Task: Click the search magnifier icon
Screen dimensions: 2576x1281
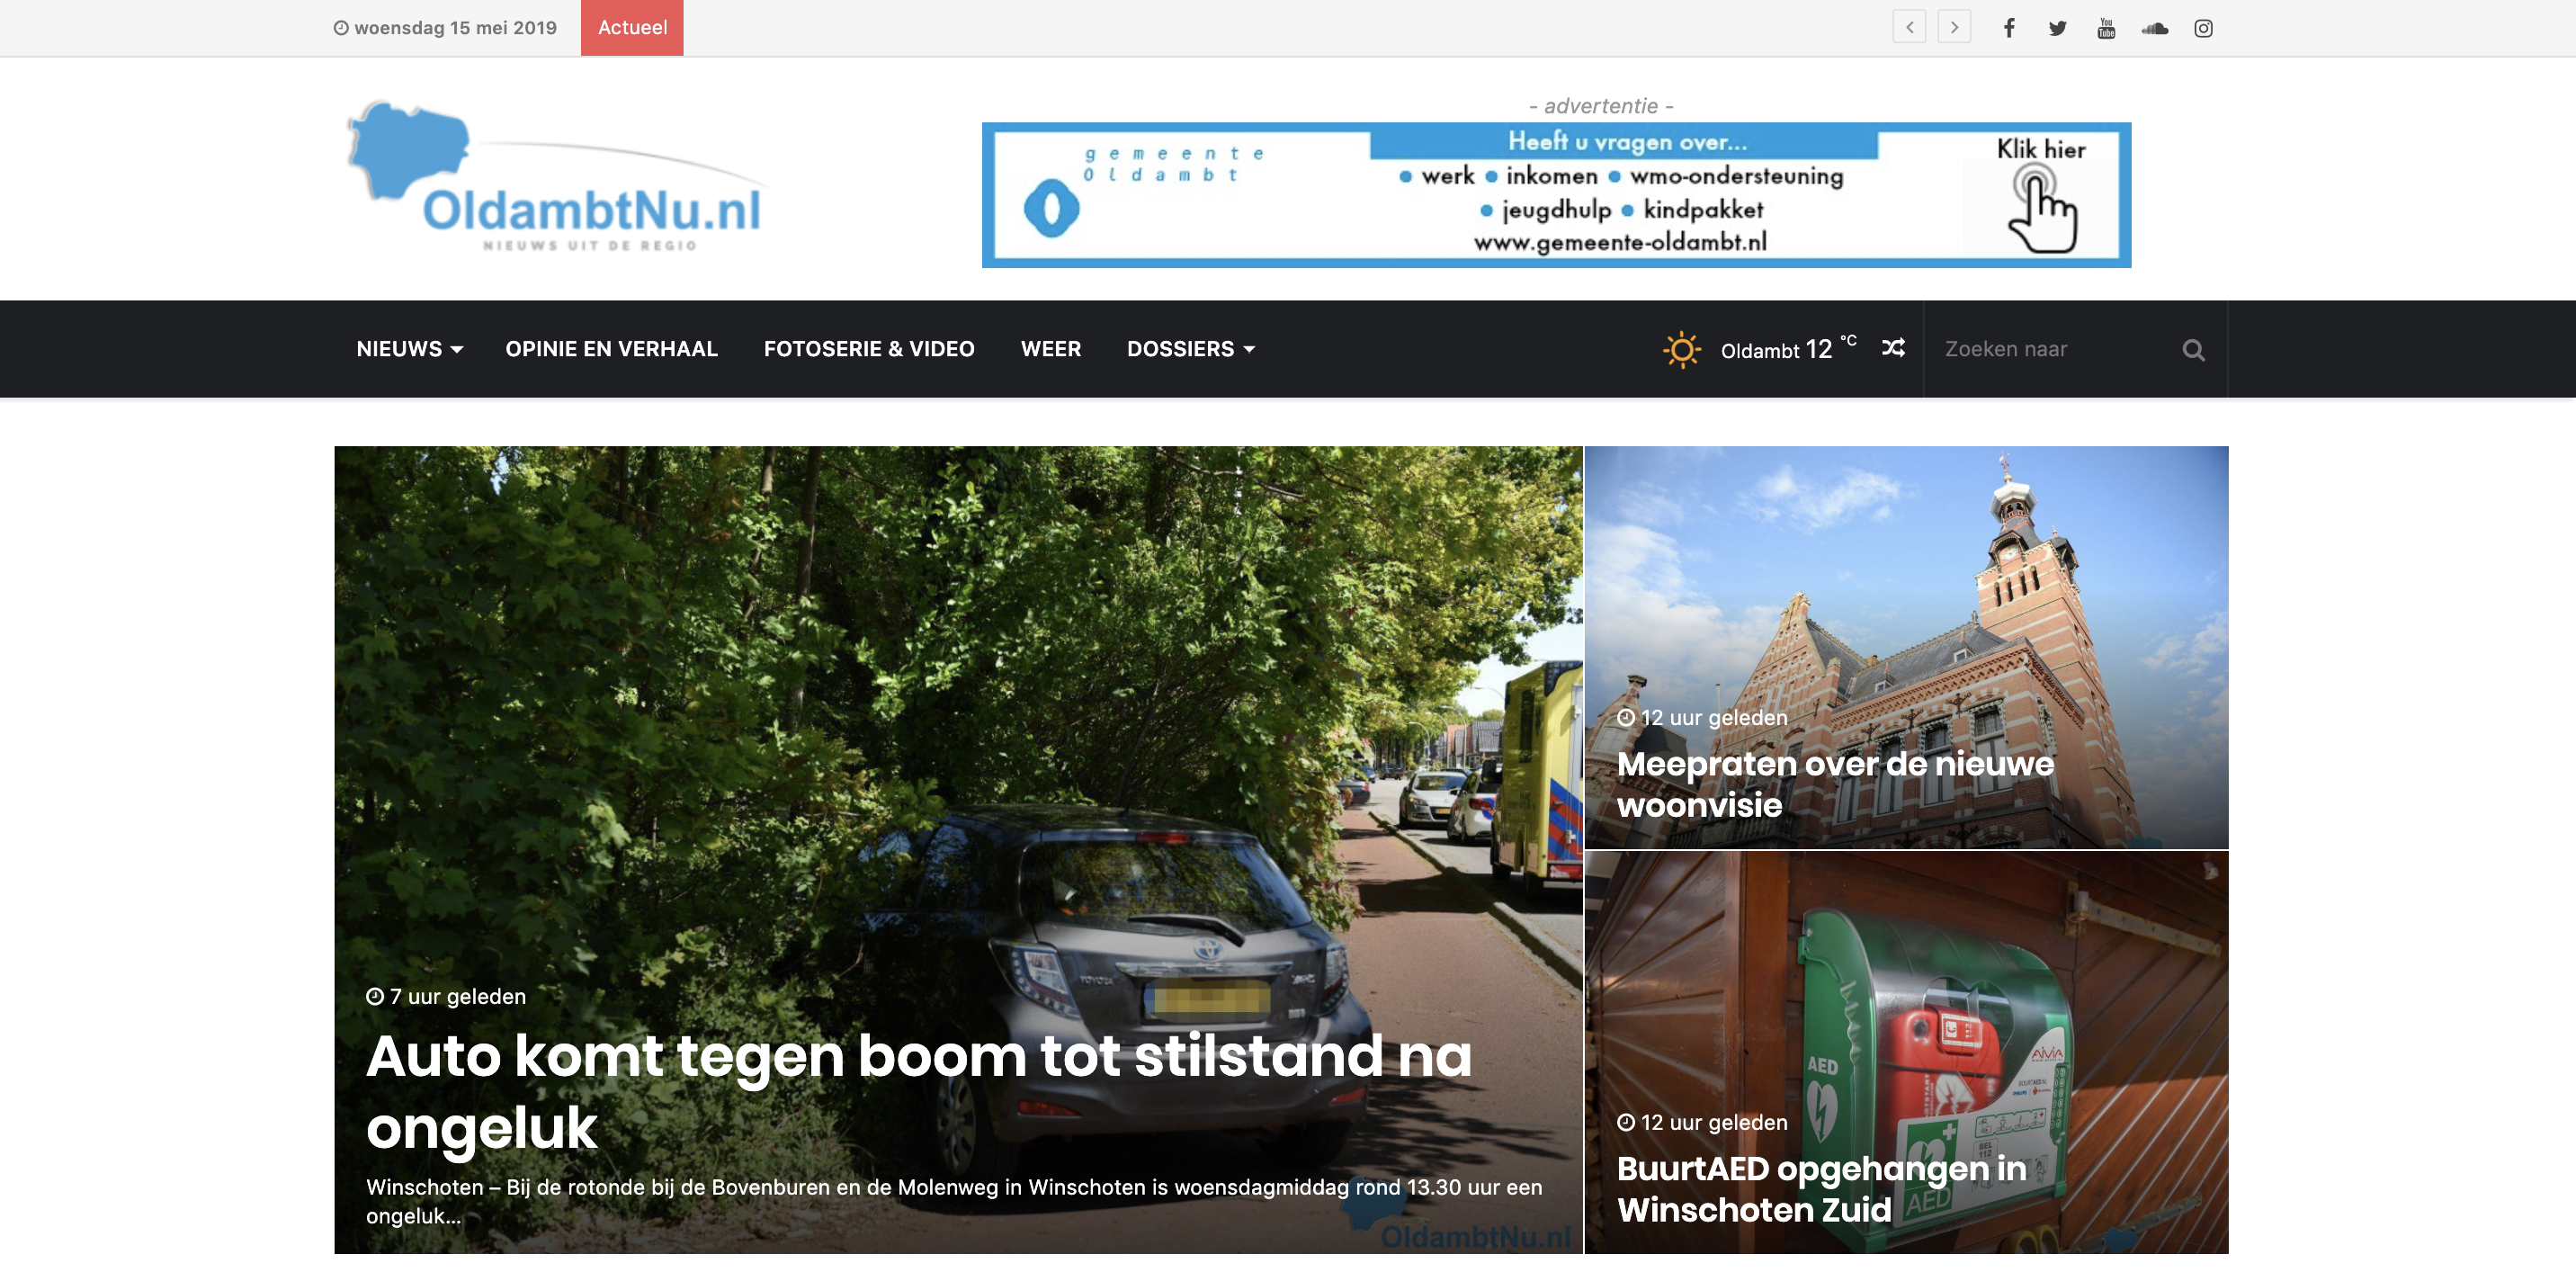Action: pos(2193,350)
